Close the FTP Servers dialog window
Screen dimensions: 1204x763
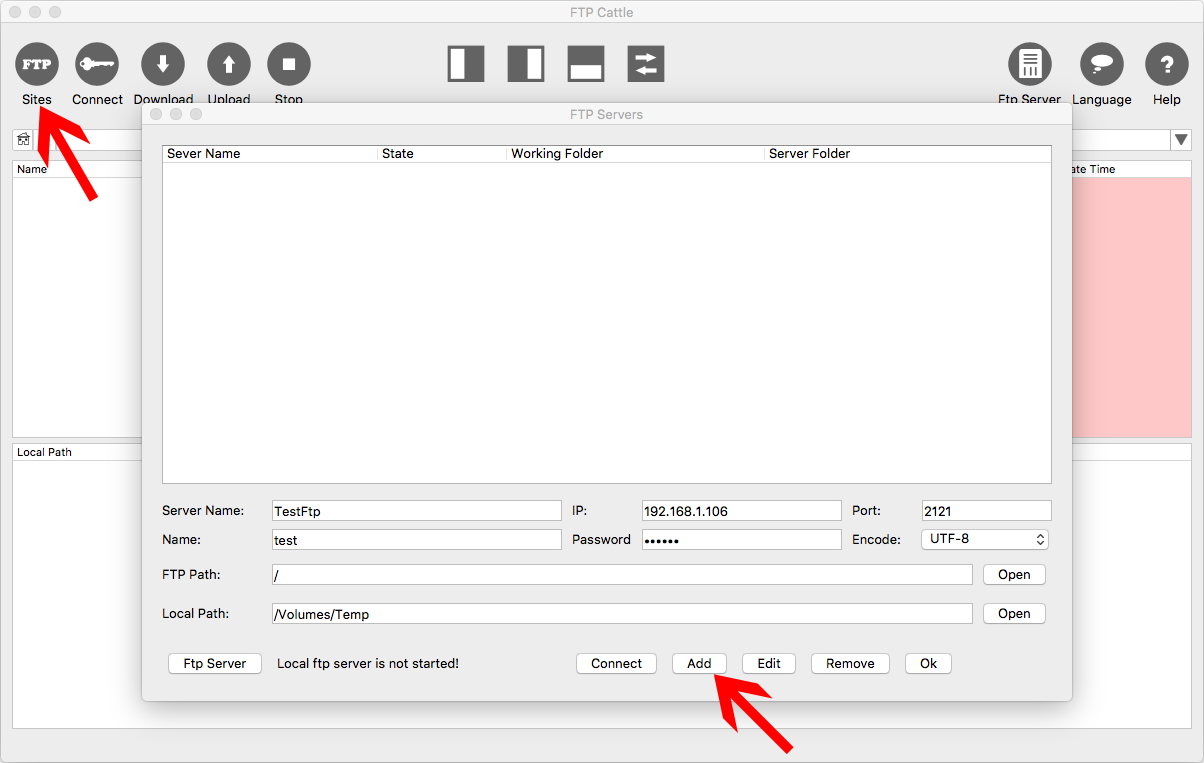(156, 114)
